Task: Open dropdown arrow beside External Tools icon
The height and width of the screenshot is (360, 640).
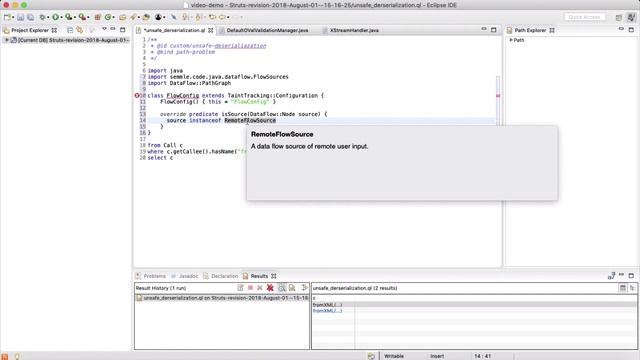Action: click(x=88, y=18)
